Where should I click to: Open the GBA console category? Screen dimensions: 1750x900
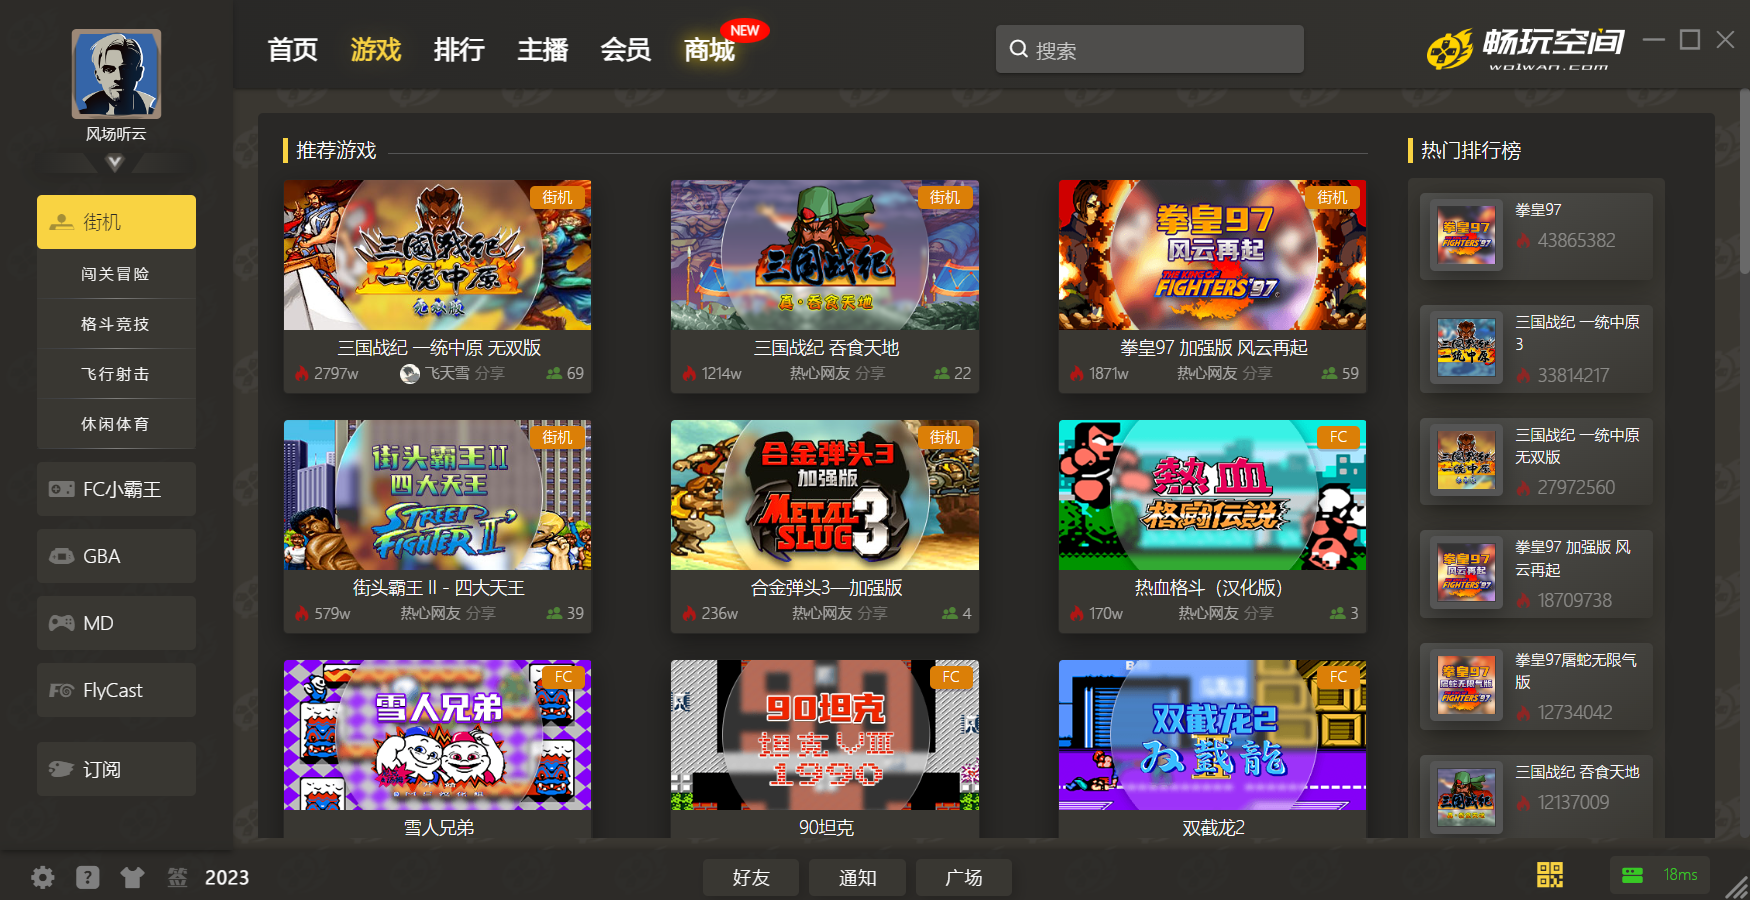pos(116,556)
